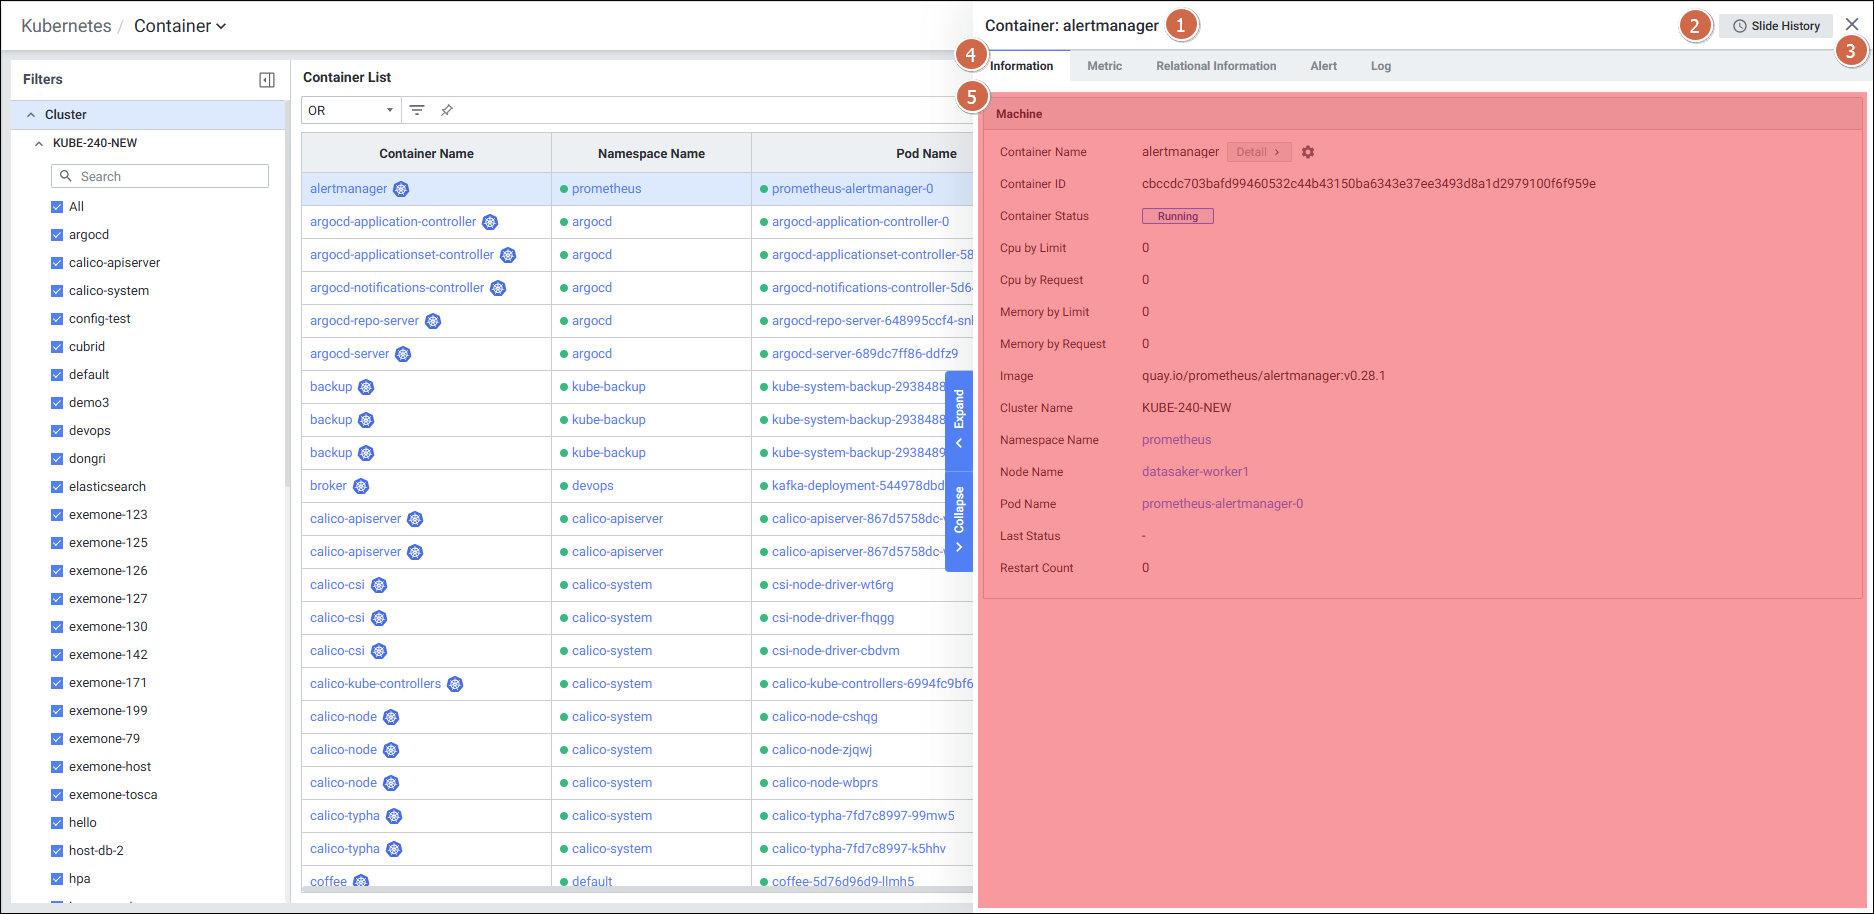Click the Kubernetes icon next to the broker container

pyautogui.click(x=361, y=486)
